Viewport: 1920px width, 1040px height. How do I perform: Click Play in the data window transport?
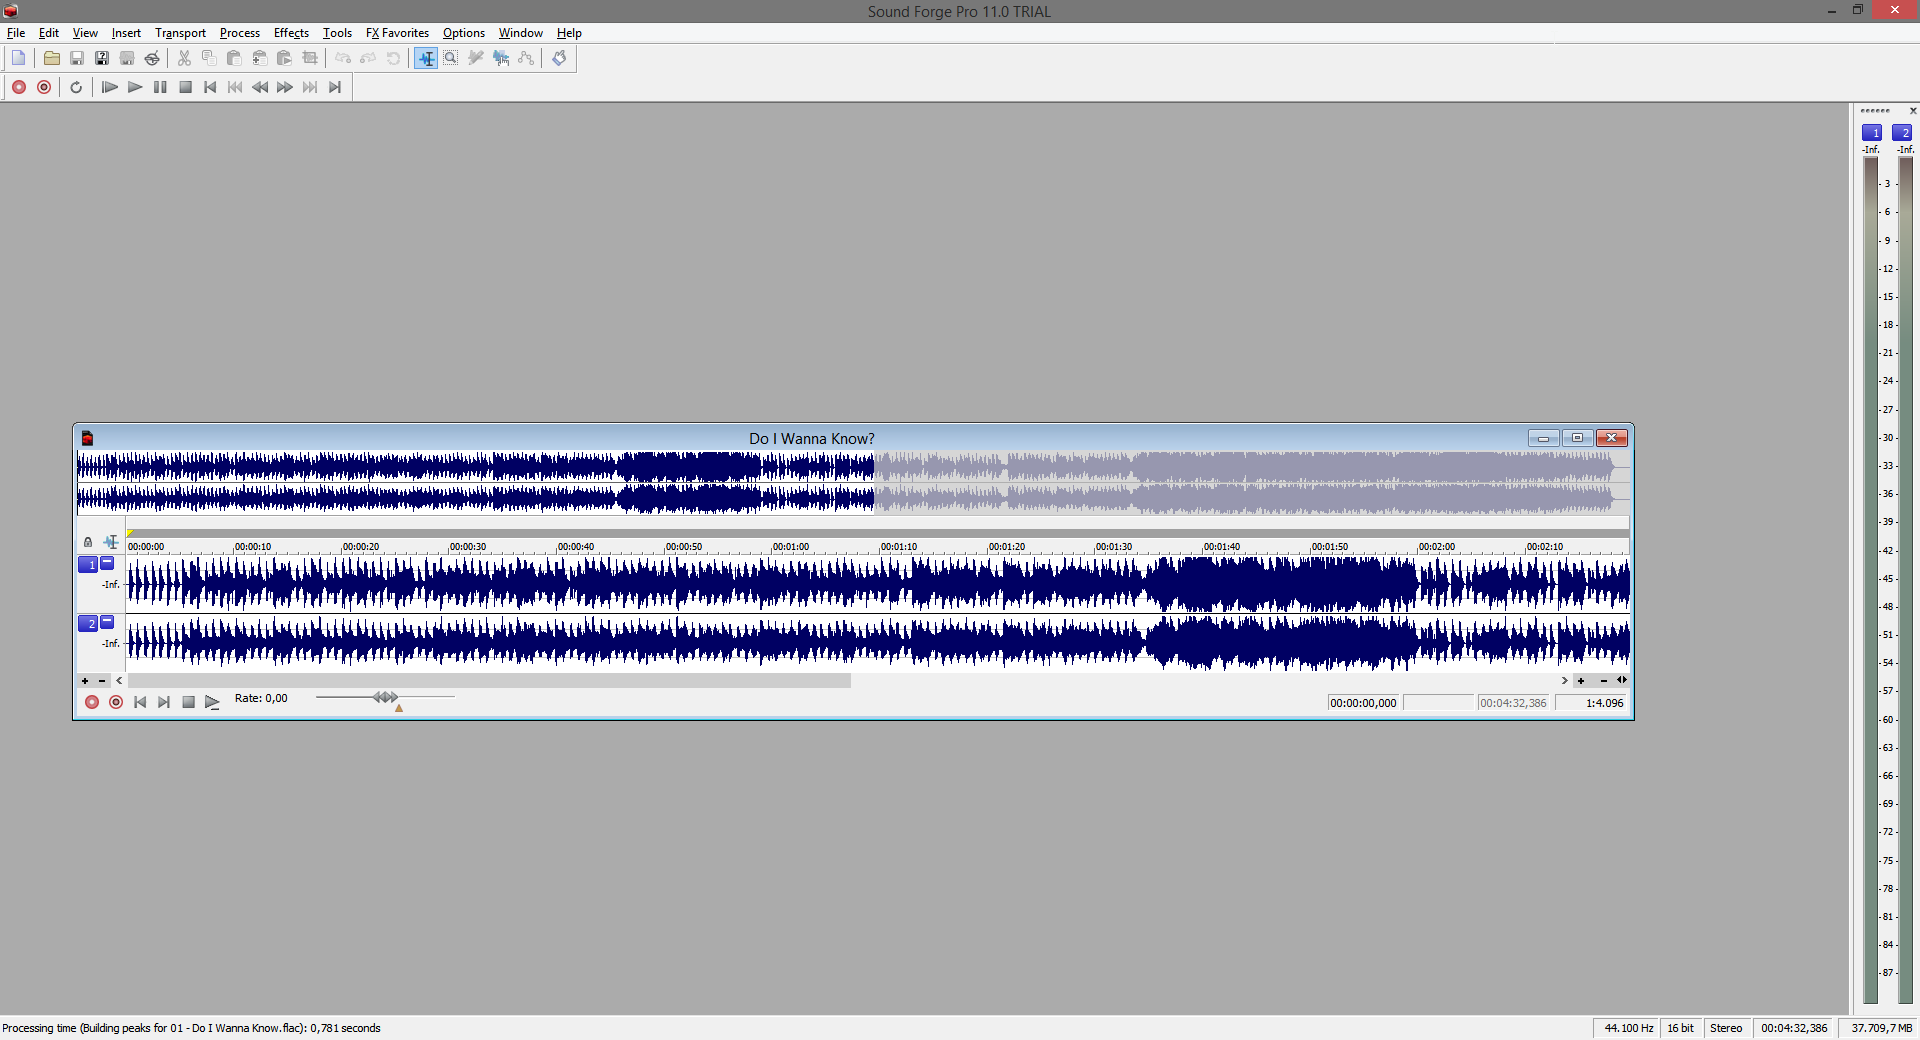212,702
